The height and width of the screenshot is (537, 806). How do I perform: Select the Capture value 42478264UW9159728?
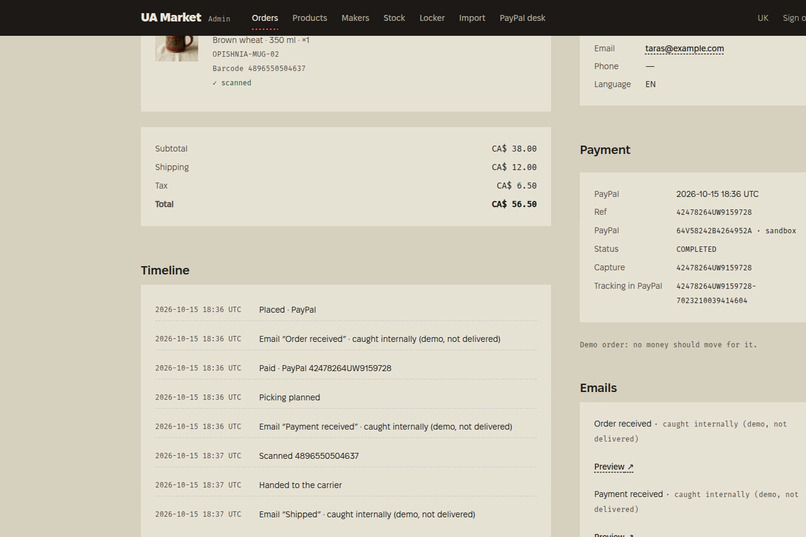click(713, 268)
